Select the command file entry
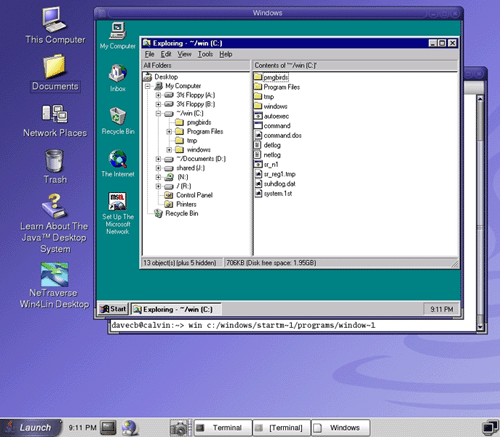The width and height of the screenshot is (500, 437). 272,126
